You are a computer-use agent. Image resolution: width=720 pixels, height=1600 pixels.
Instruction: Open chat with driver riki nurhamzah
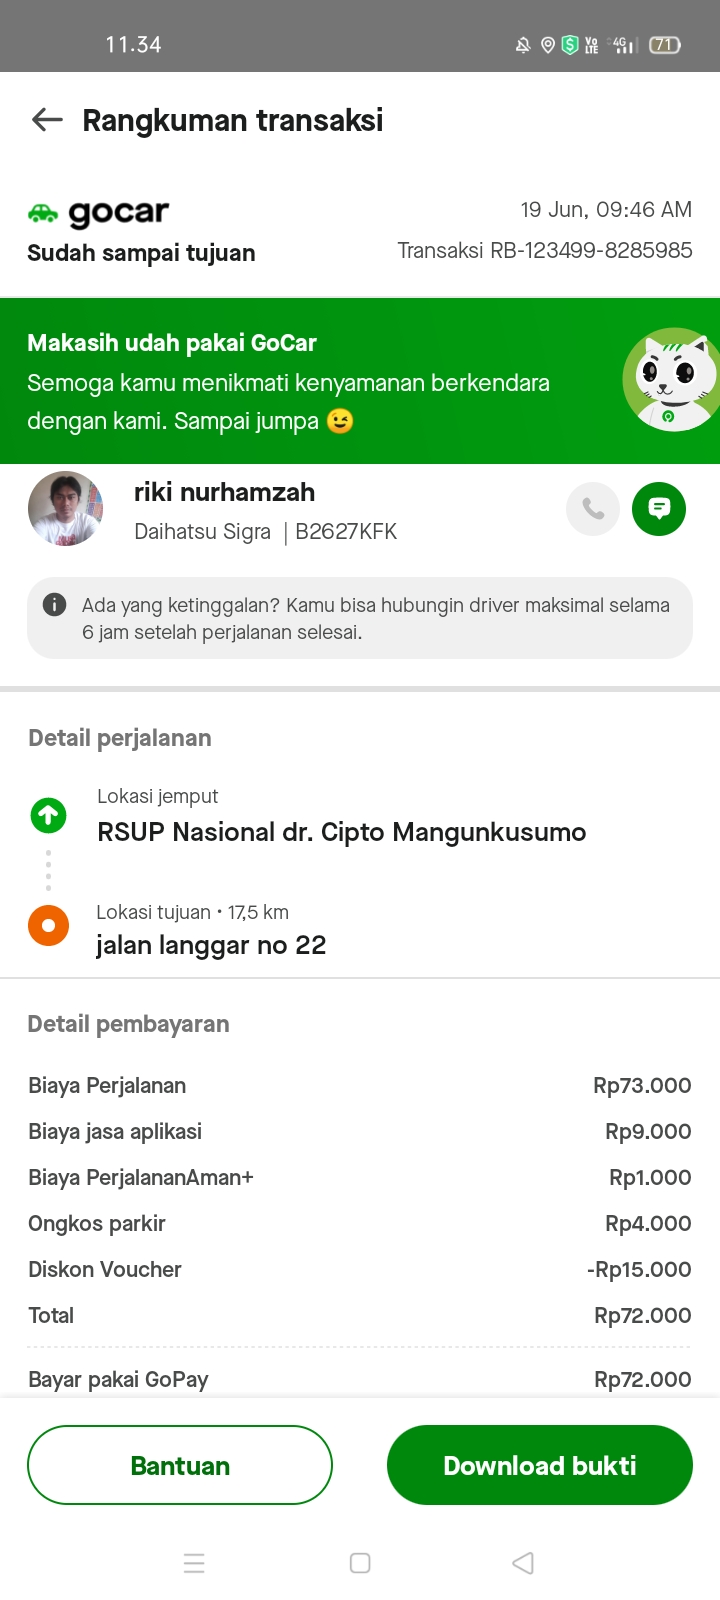pyautogui.click(x=659, y=509)
